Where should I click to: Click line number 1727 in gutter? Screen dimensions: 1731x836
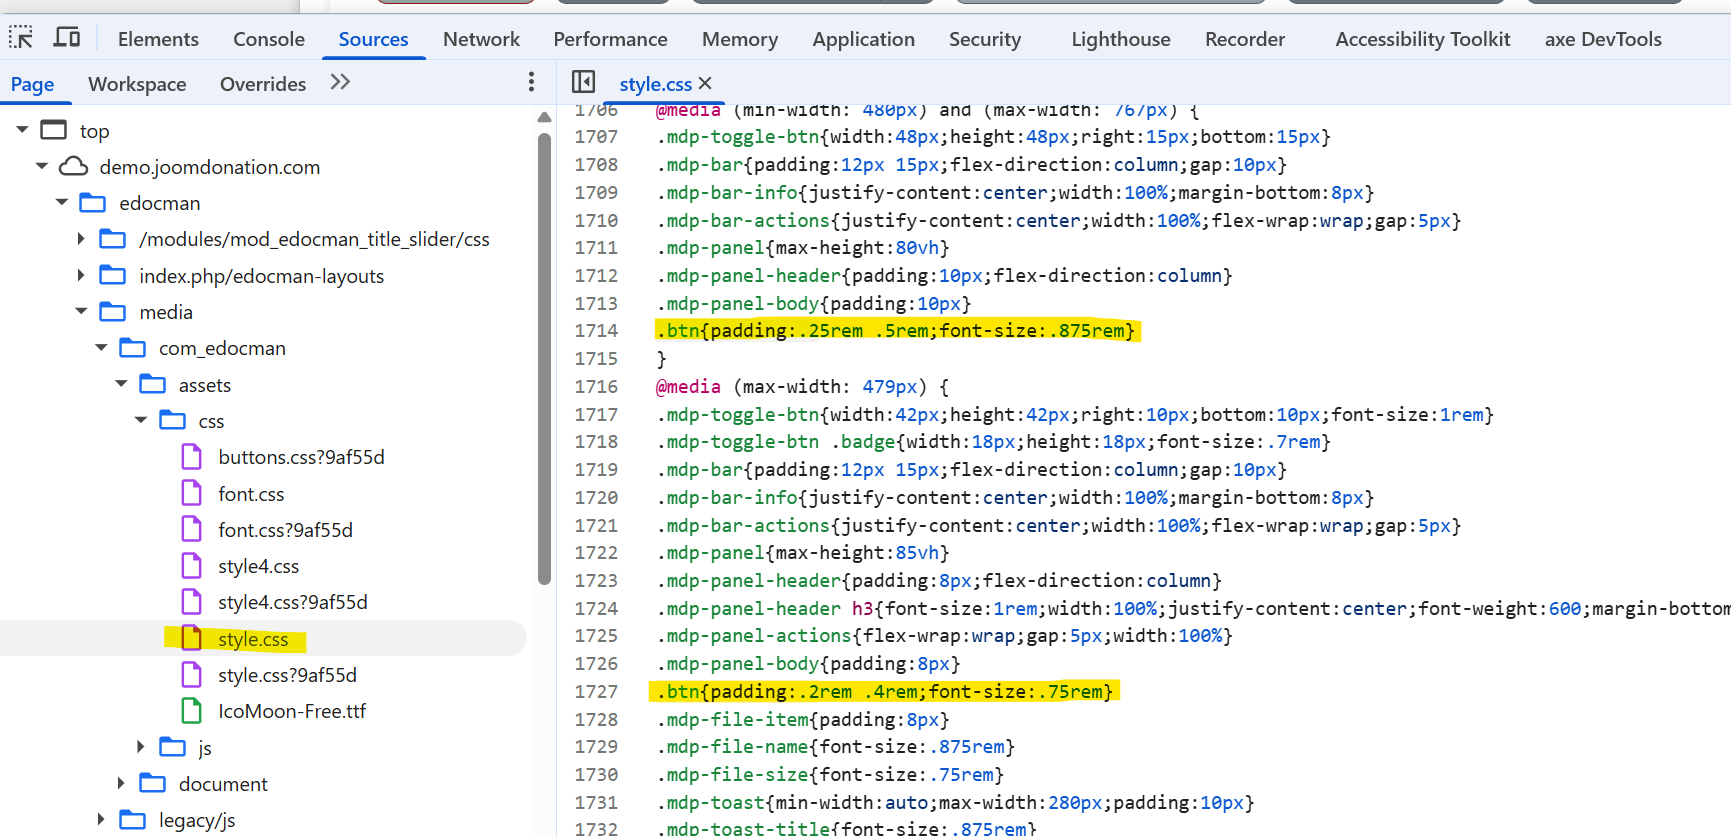point(596,691)
